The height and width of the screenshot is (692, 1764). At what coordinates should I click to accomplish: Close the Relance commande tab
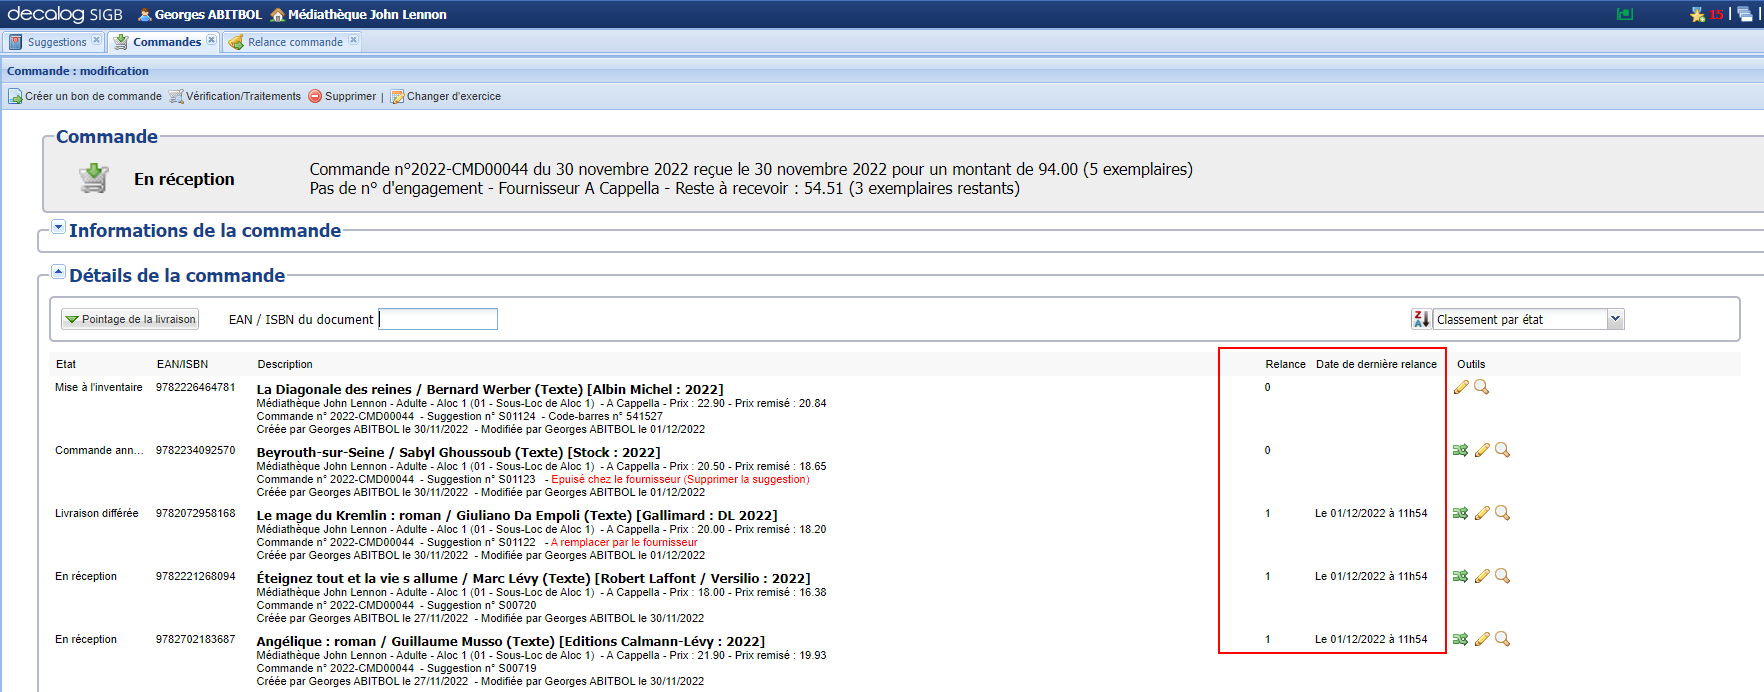[353, 40]
